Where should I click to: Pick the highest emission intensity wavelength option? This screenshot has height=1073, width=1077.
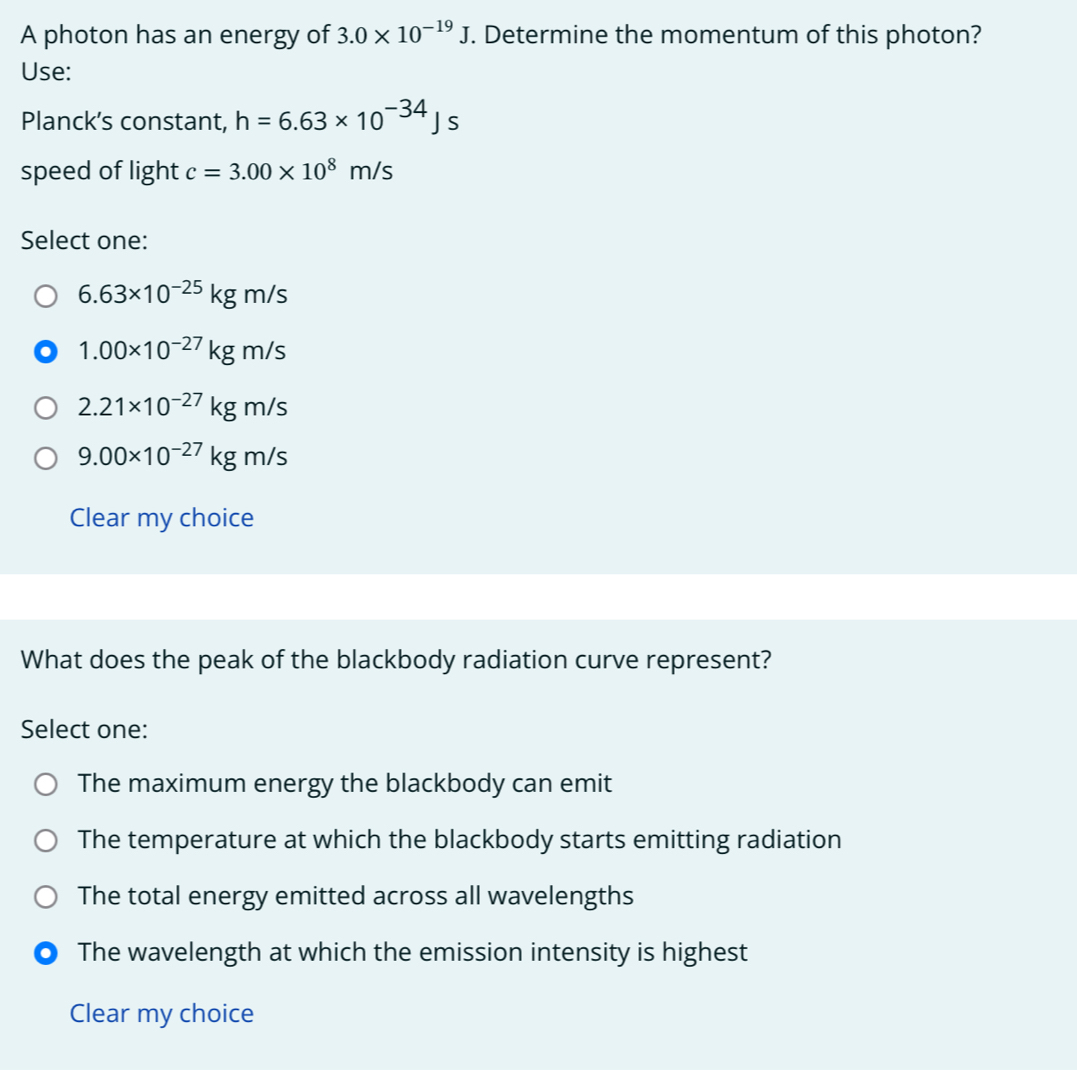(x=45, y=952)
